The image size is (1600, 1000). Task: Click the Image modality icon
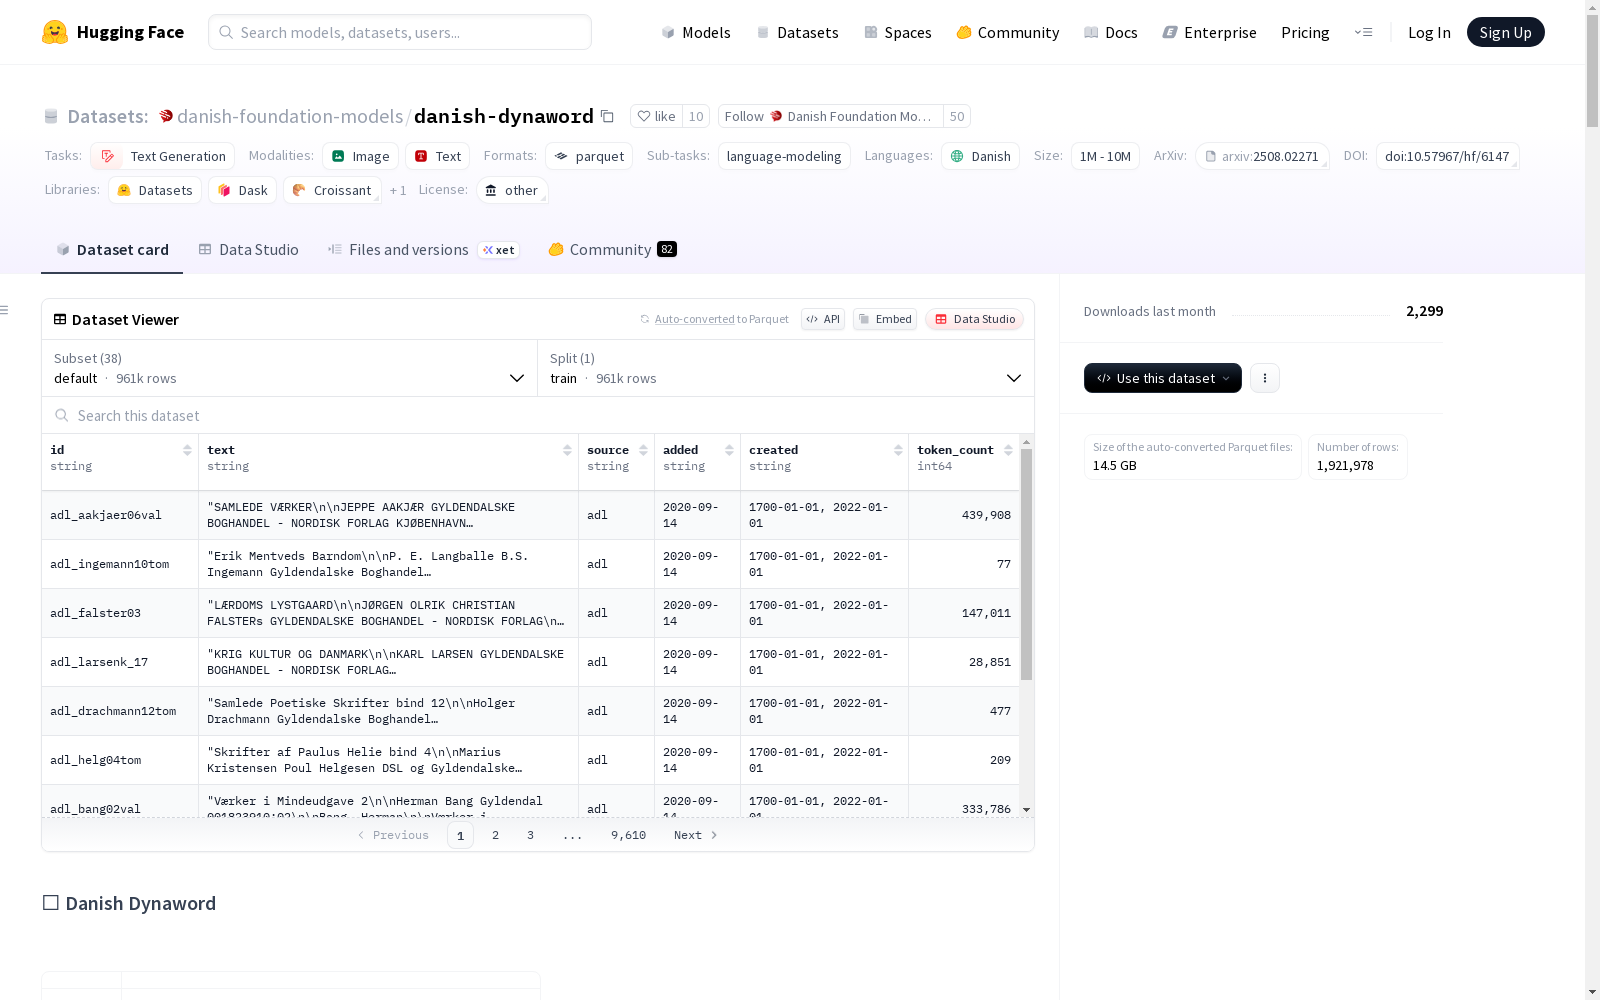(x=338, y=156)
